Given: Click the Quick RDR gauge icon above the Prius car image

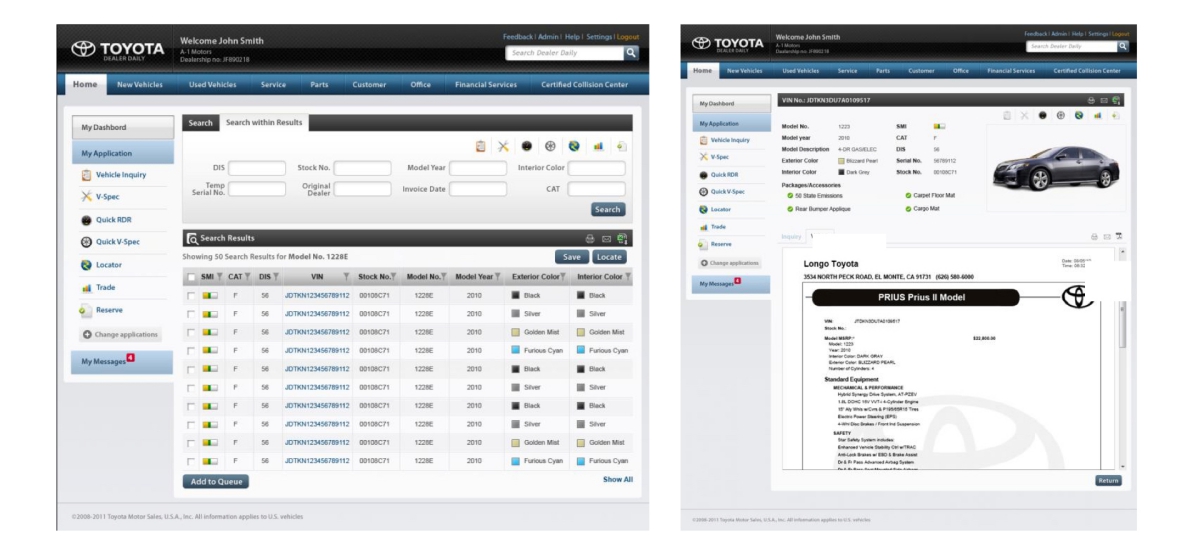Looking at the screenshot, I should point(1042,115).
